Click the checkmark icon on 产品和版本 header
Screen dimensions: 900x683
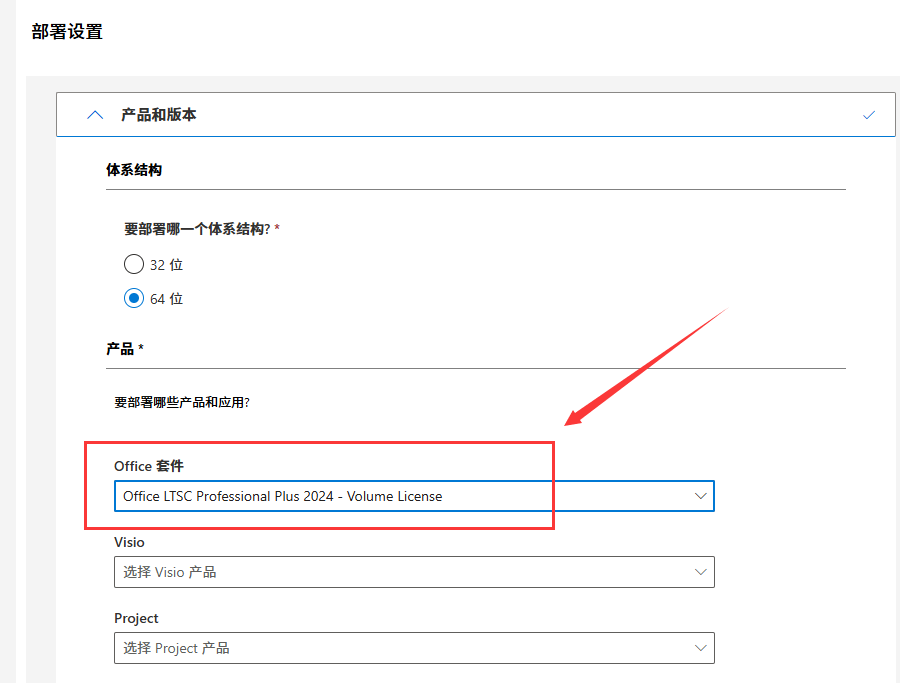point(868,115)
